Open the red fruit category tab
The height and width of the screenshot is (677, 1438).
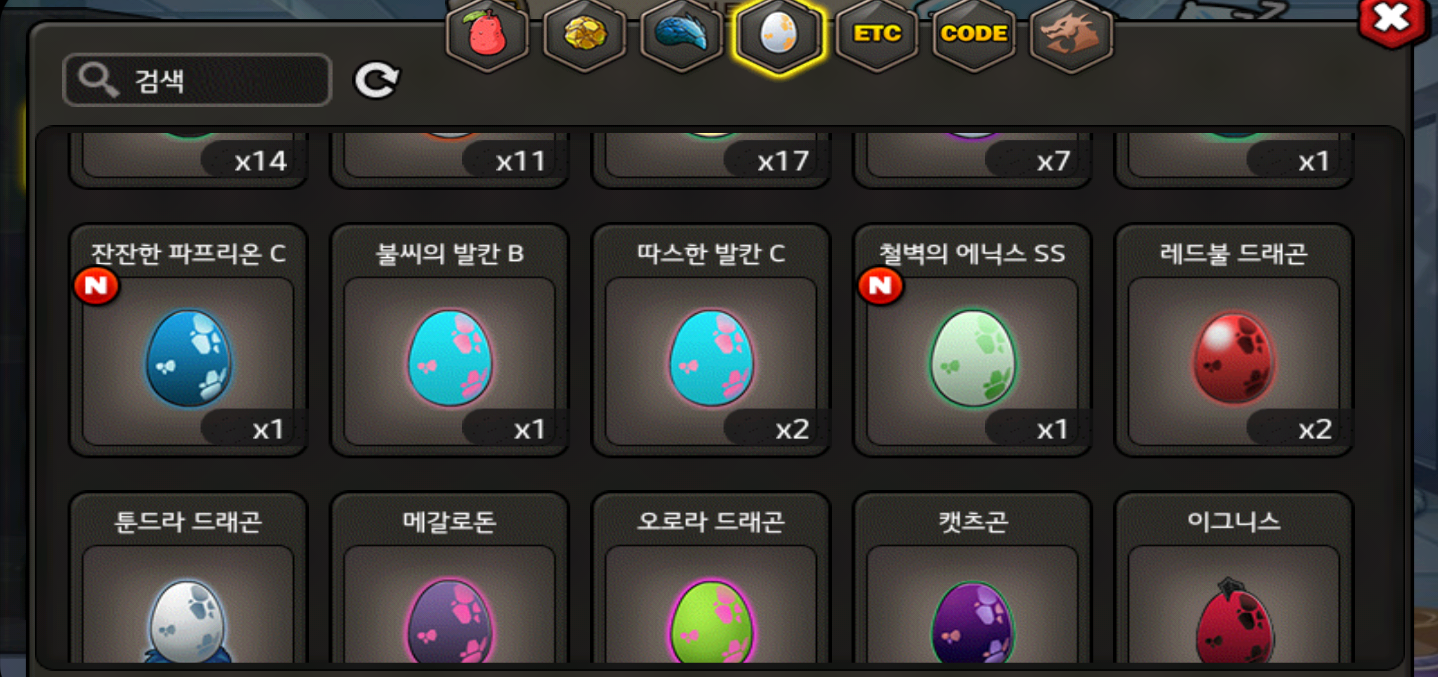(487, 37)
